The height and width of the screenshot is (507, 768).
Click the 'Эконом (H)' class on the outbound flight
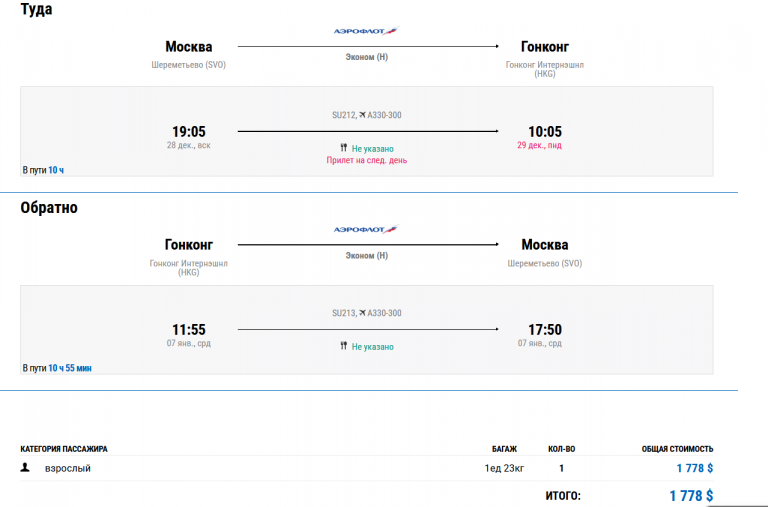coord(367,57)
